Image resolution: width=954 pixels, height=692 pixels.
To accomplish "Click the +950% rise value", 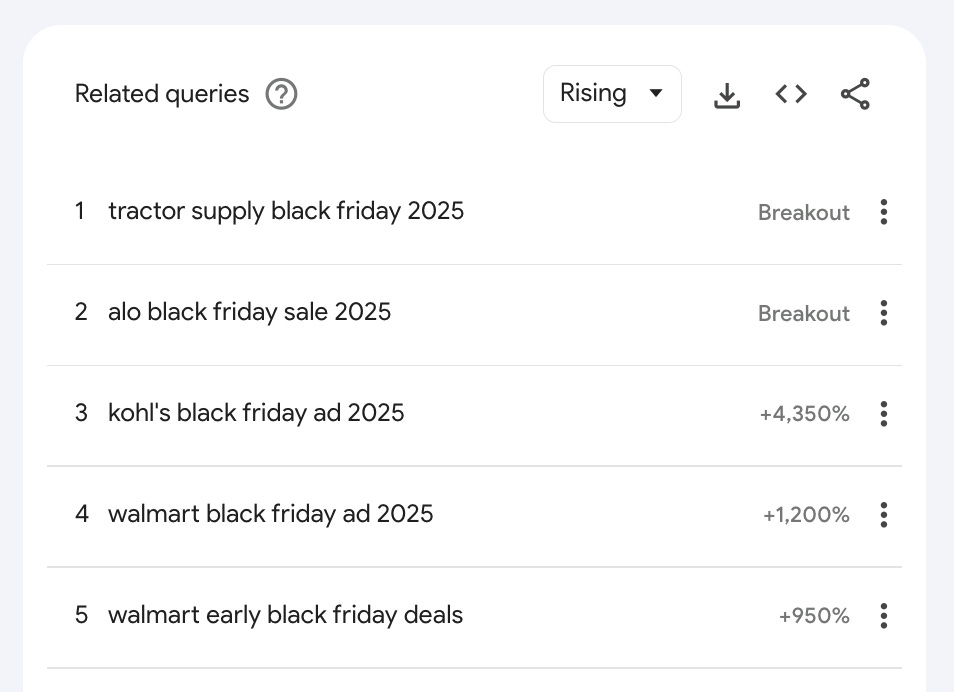I will 813,616.
